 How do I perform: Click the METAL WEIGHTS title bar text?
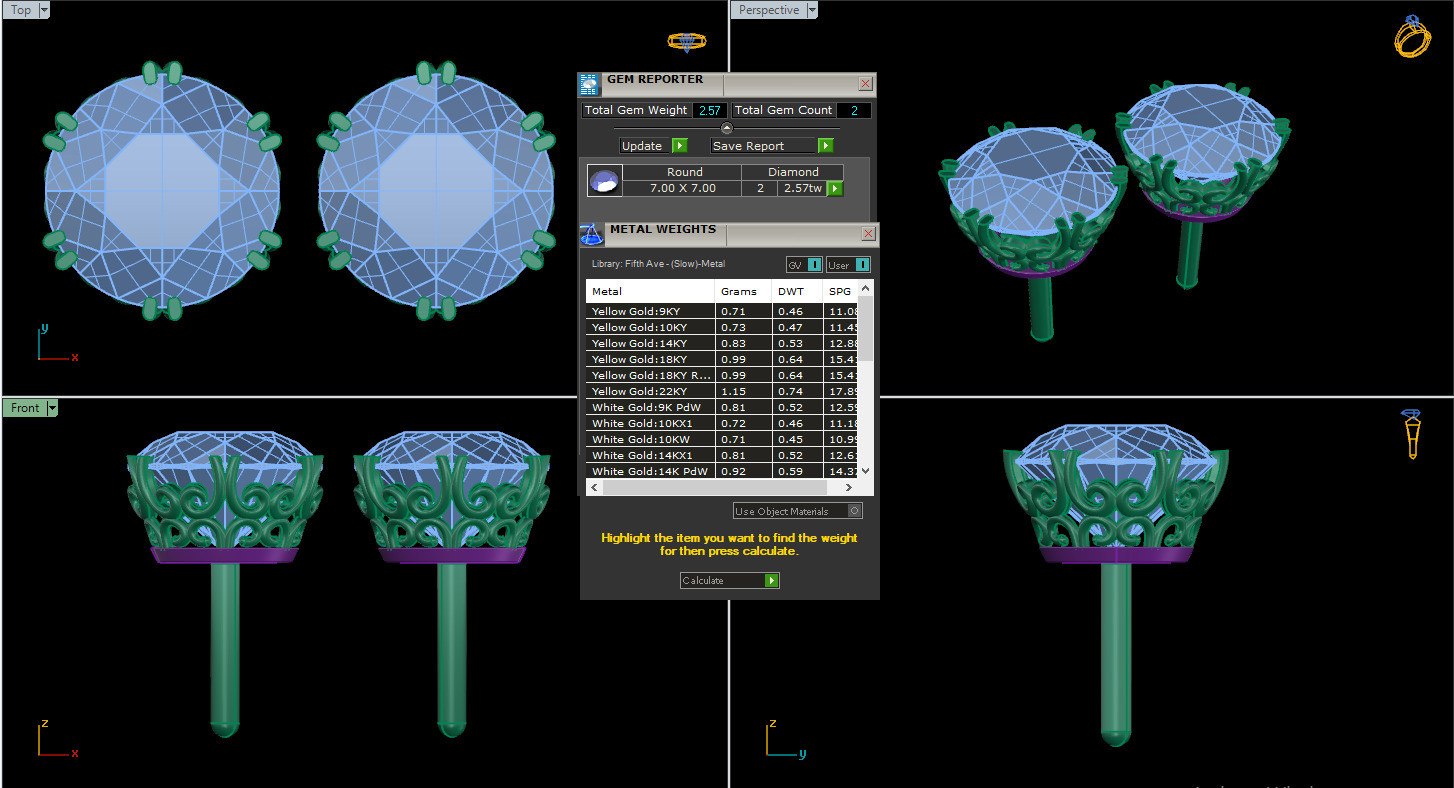[663, 229]
